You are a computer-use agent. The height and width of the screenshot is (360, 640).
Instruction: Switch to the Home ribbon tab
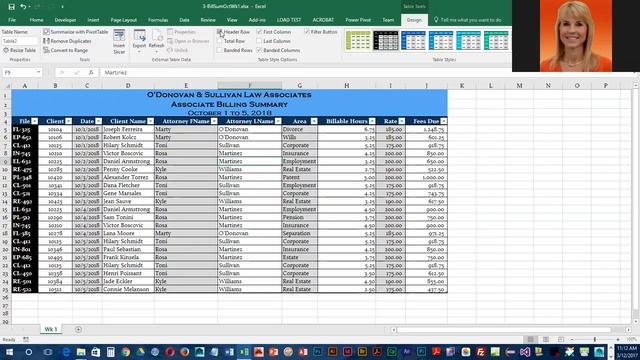[36, 20]
